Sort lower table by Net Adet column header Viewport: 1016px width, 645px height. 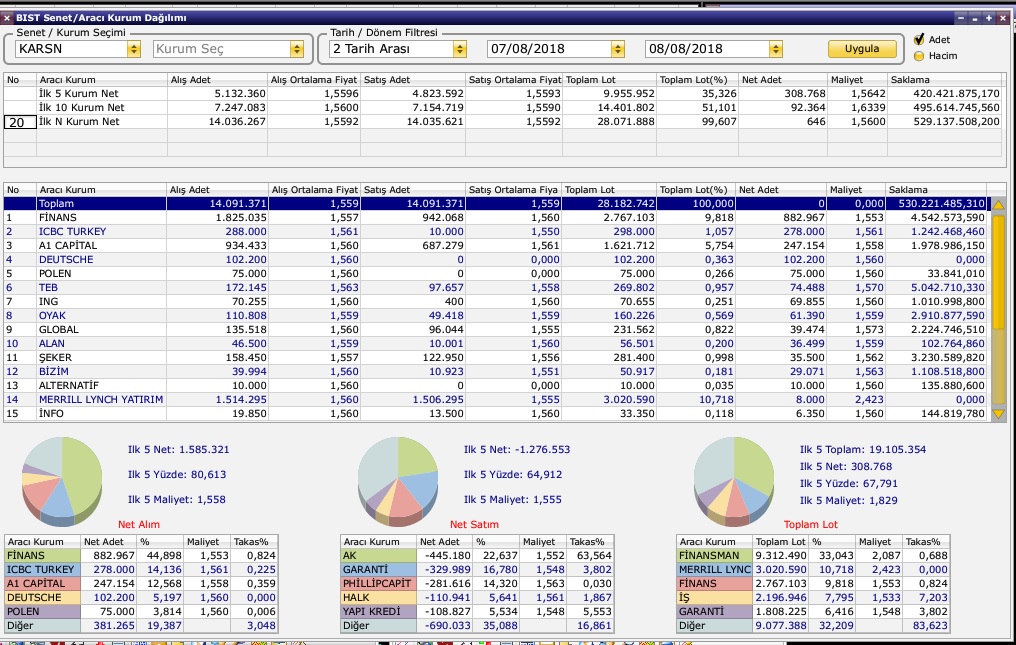pyautogui.click(x=781, y=190)
